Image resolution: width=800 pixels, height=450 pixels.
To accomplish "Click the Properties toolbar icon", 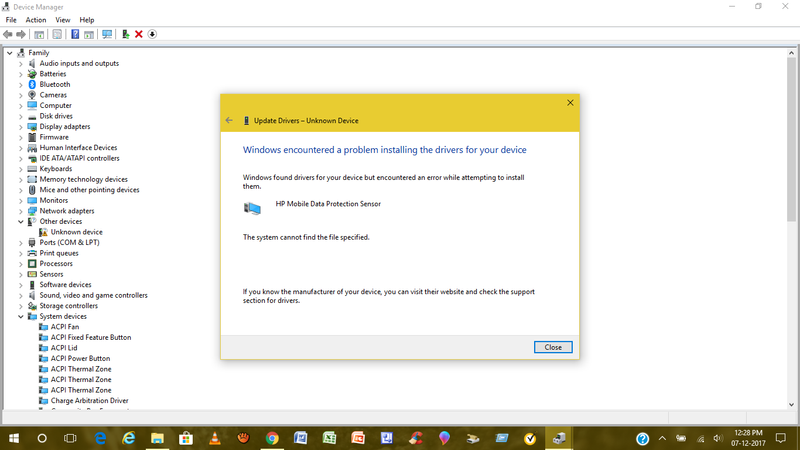I will 57,34.
